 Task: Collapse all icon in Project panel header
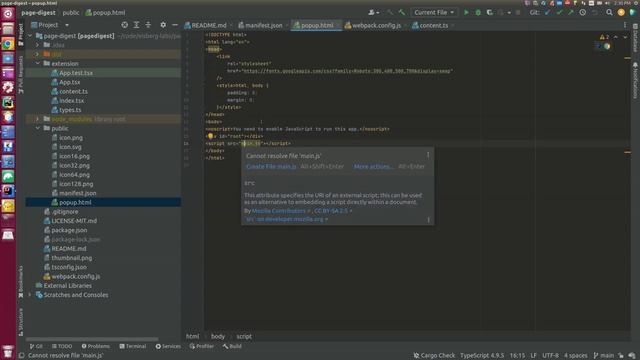tap(148, 25)
